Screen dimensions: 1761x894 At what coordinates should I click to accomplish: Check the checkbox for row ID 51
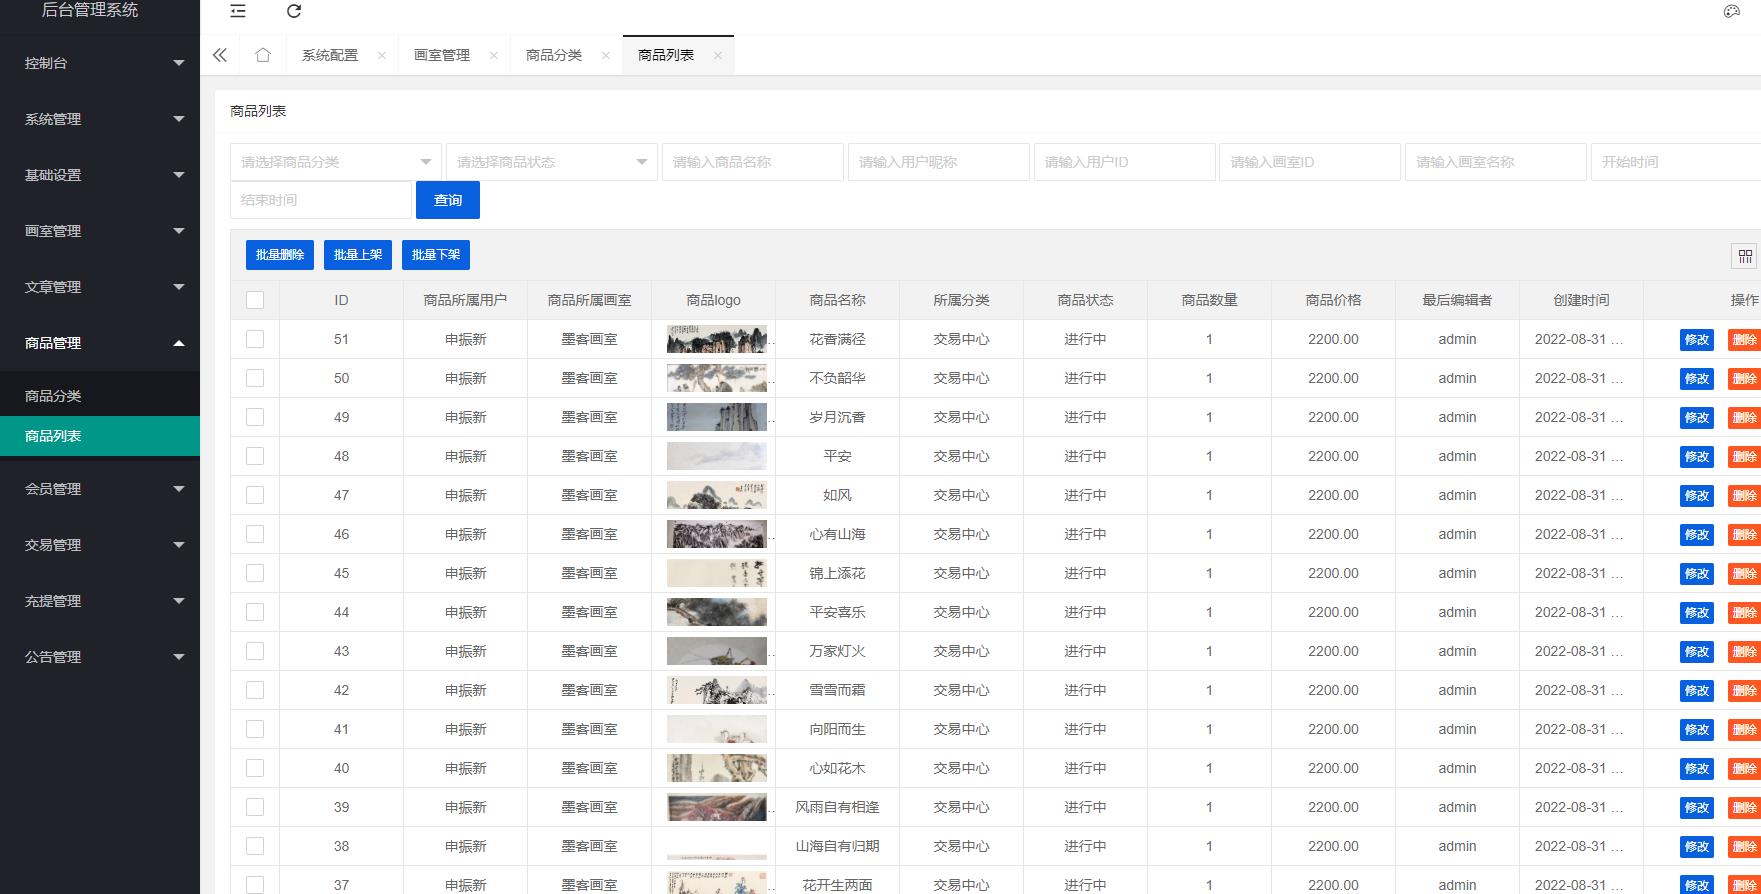[x=255, y=339]
